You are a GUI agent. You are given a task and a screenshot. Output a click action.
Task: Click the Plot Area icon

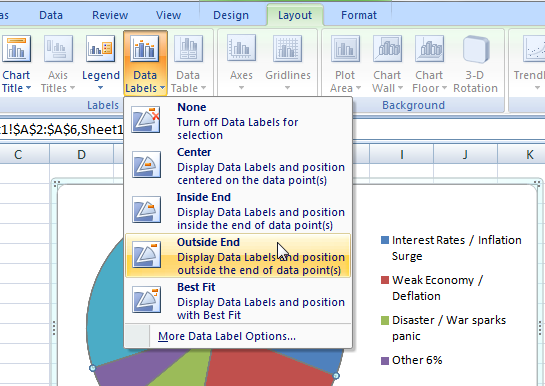pyautogui.click(x=345, y=48)
